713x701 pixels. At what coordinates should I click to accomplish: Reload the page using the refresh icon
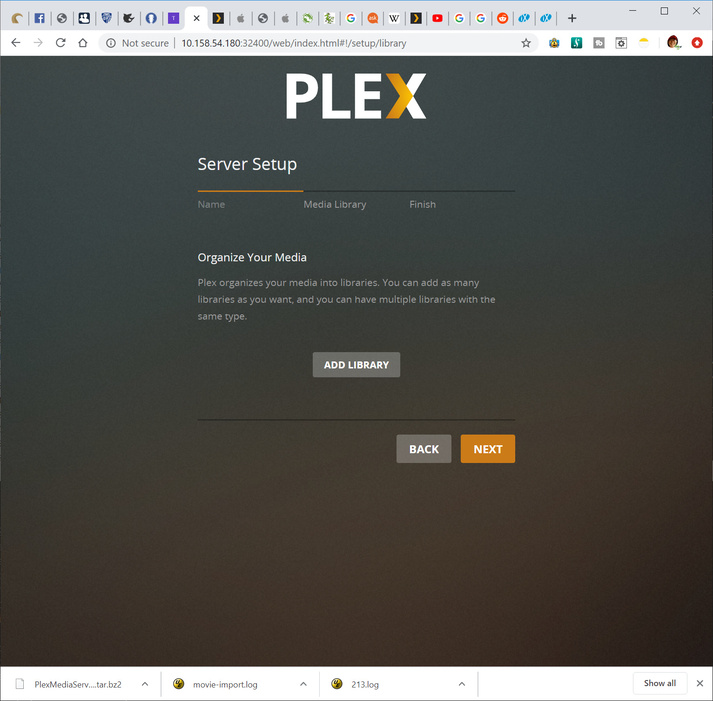(60, 43)
